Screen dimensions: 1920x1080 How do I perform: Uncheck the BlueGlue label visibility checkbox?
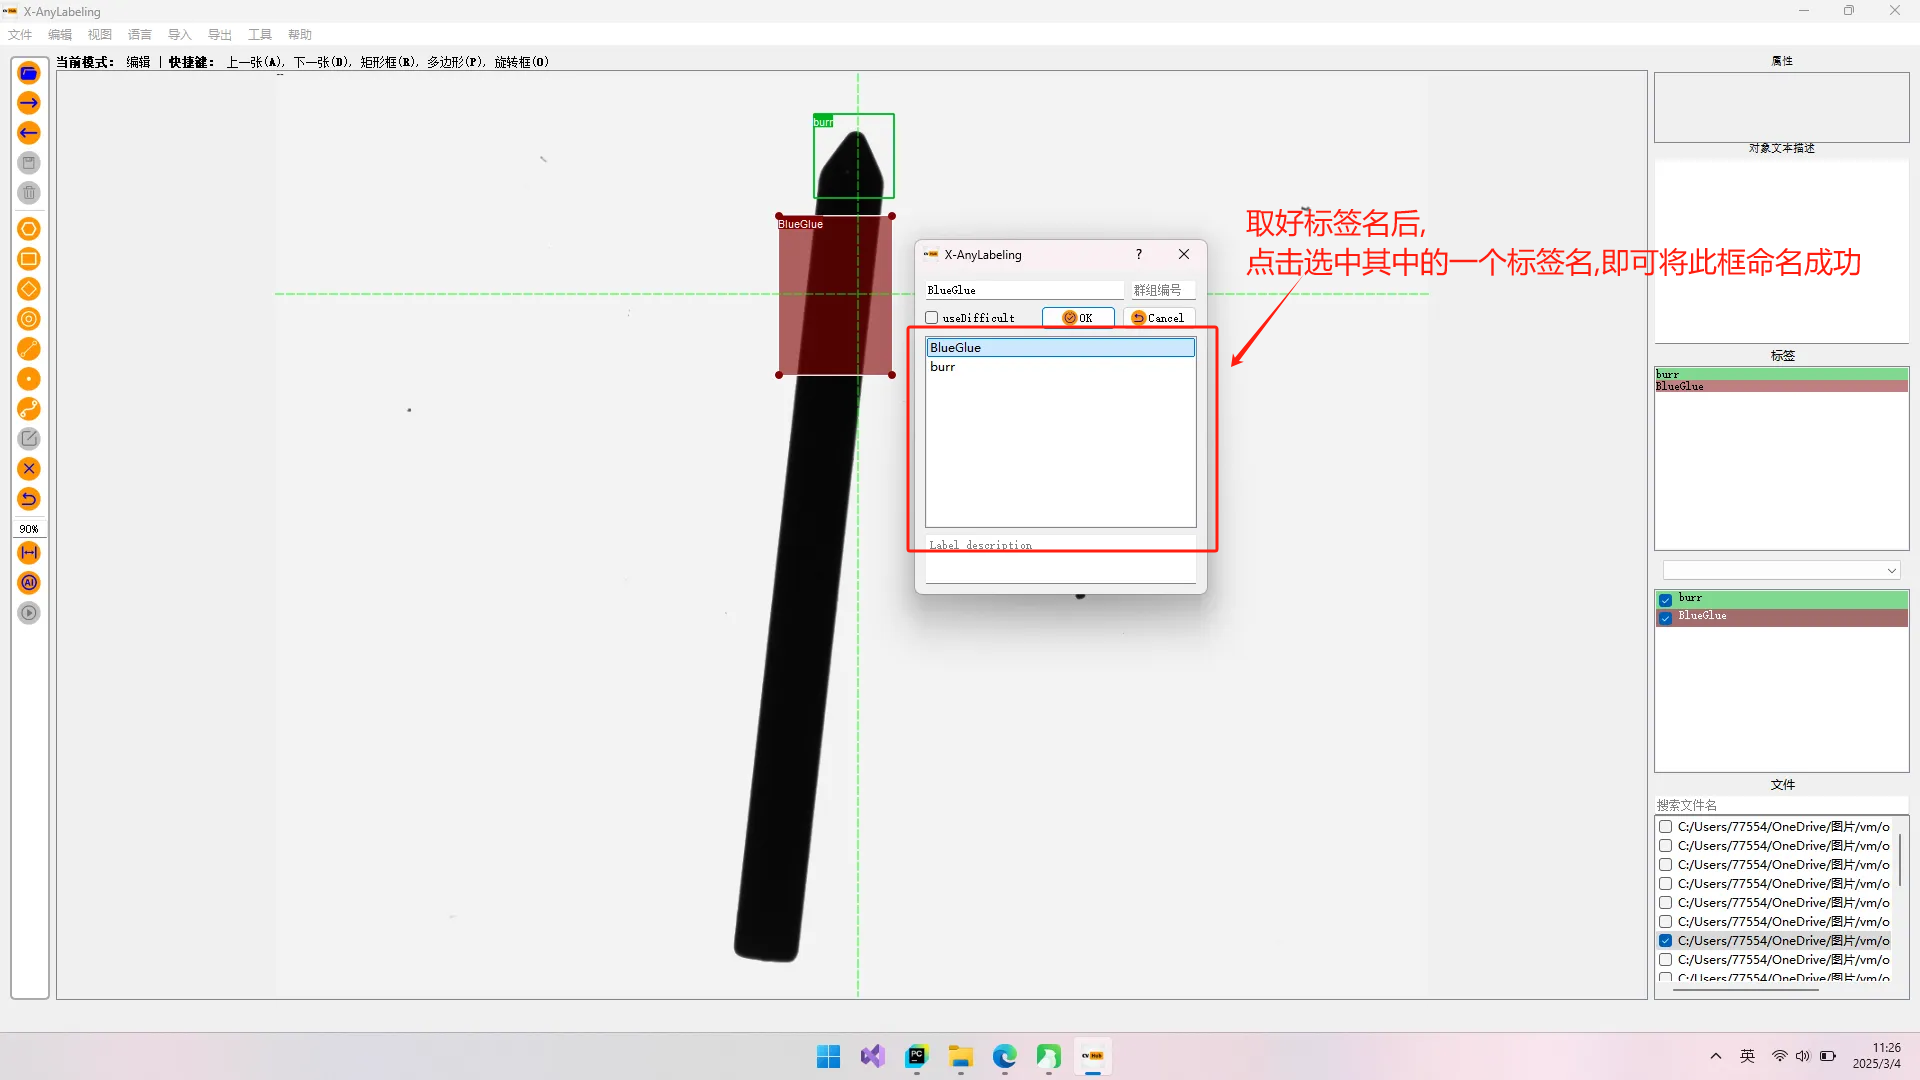(1665, 617)
